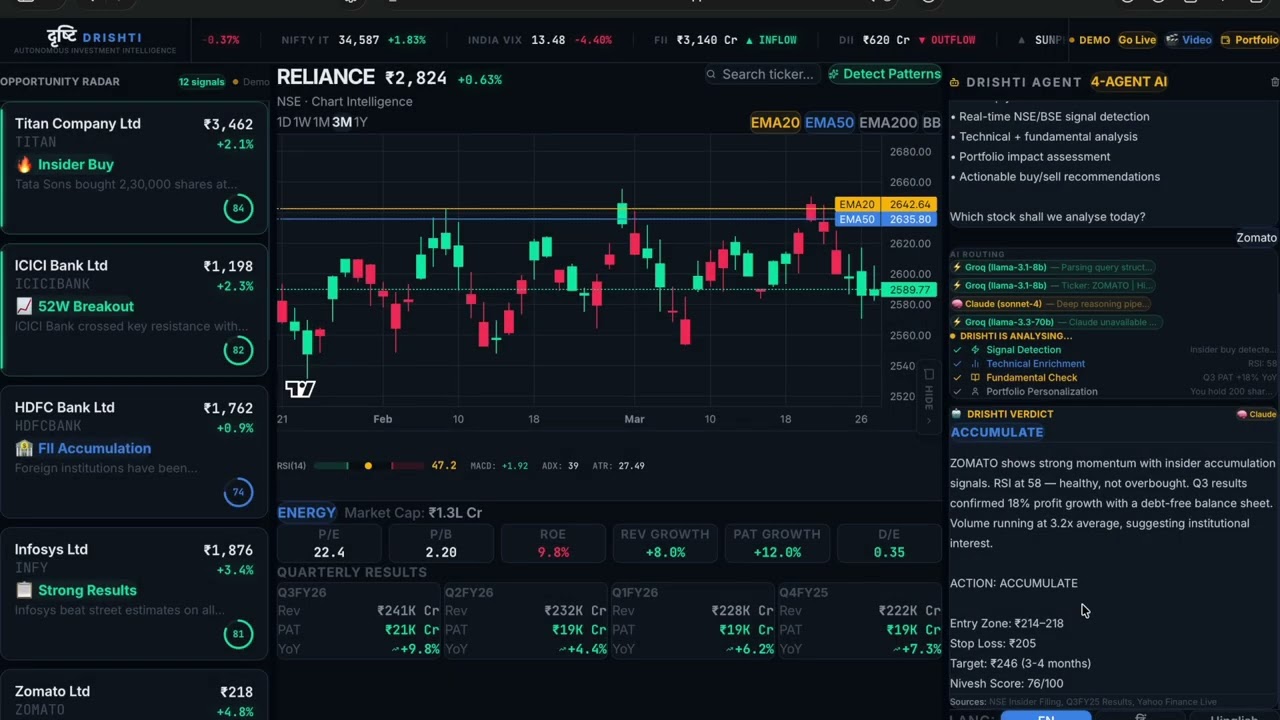Open the Zomato Ltd card
1280x720 pixels.
134,695
